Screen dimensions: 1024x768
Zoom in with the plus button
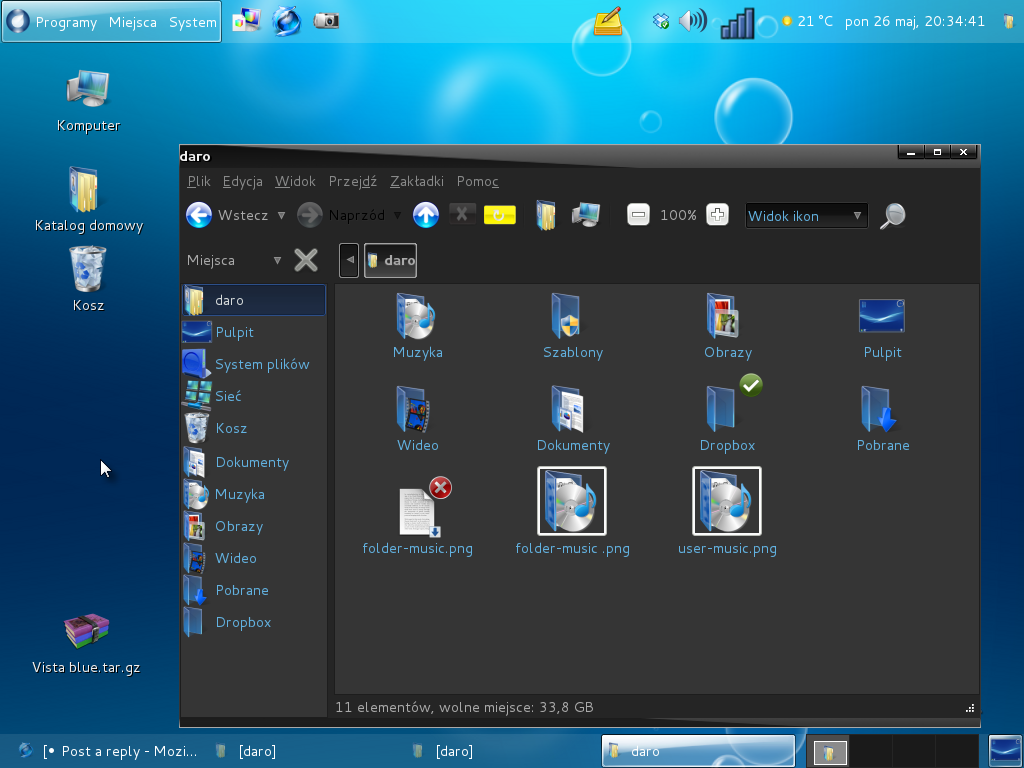pos(717,215)
